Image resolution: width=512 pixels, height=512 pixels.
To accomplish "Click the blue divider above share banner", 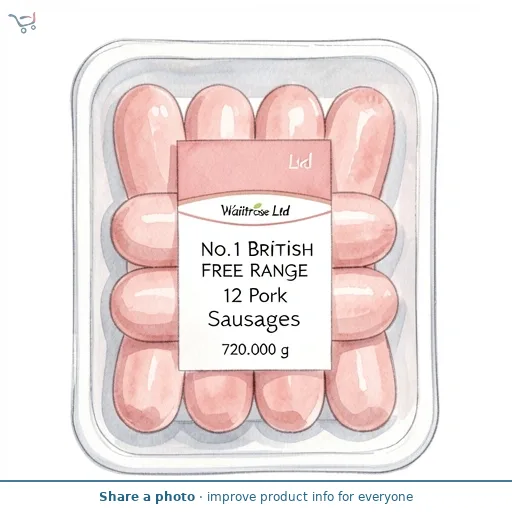I will [x=256, y=481].
